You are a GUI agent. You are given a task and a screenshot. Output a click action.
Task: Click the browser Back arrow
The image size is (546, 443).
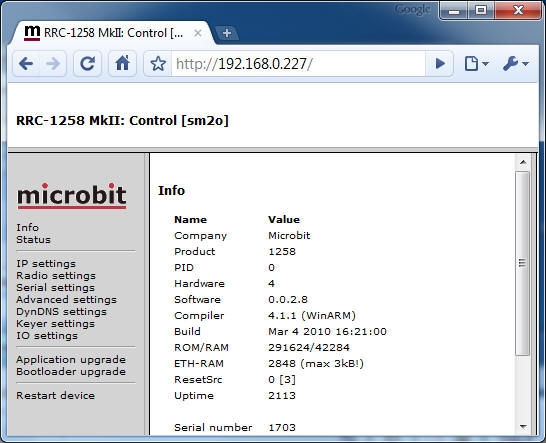coord(26,64)
